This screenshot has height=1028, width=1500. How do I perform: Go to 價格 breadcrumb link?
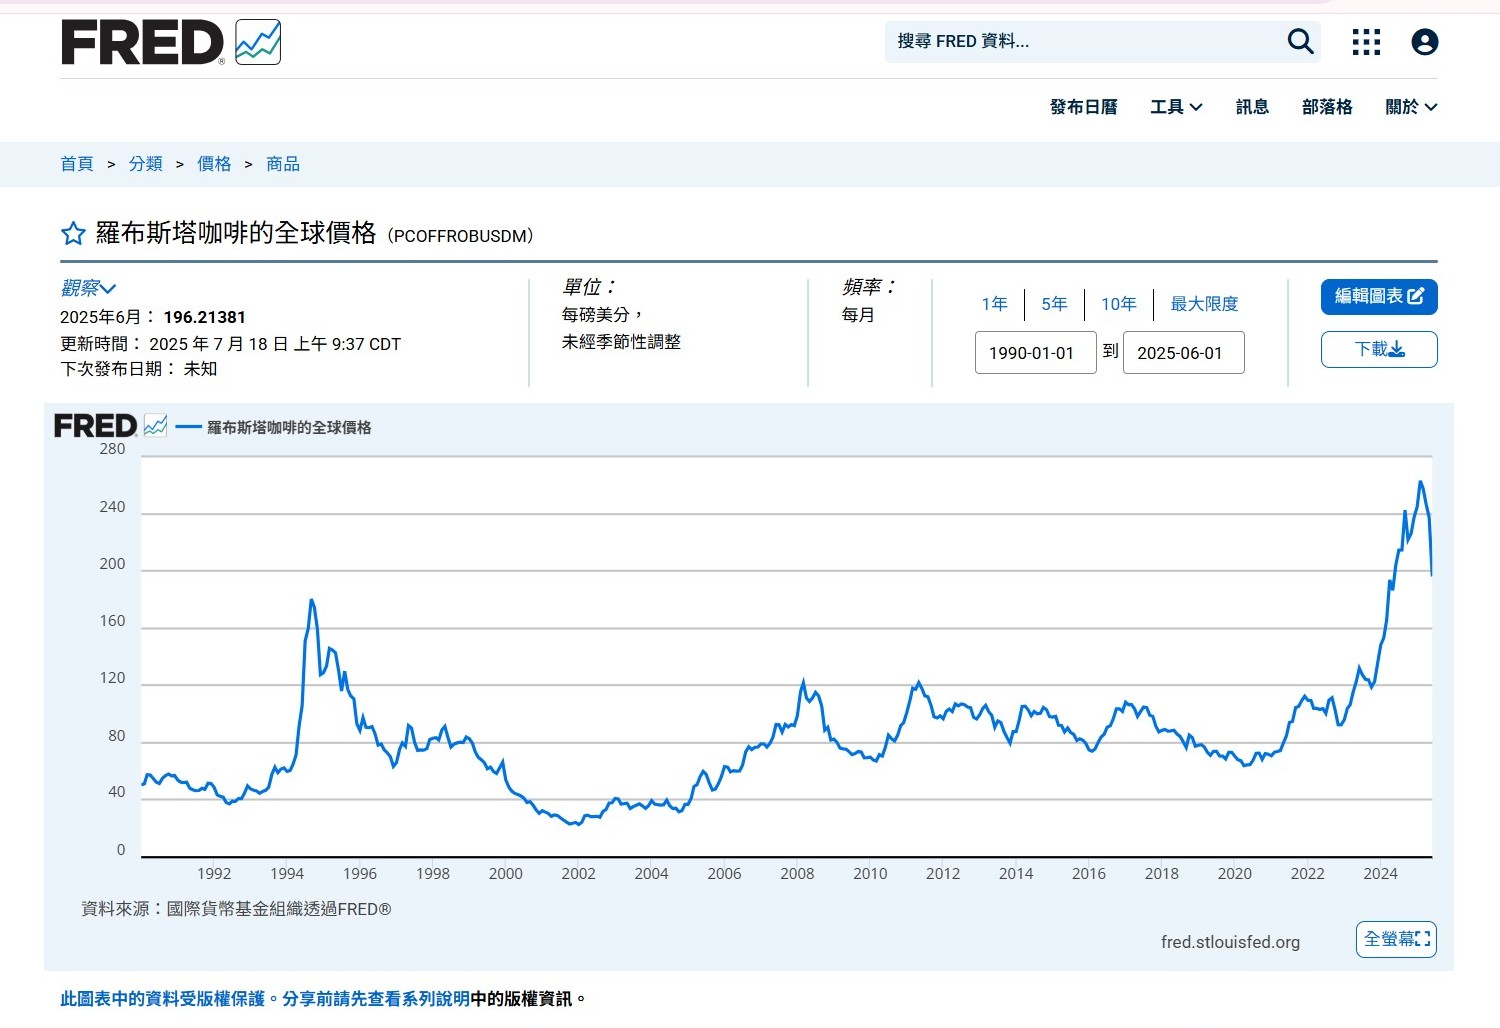point(214,164)
